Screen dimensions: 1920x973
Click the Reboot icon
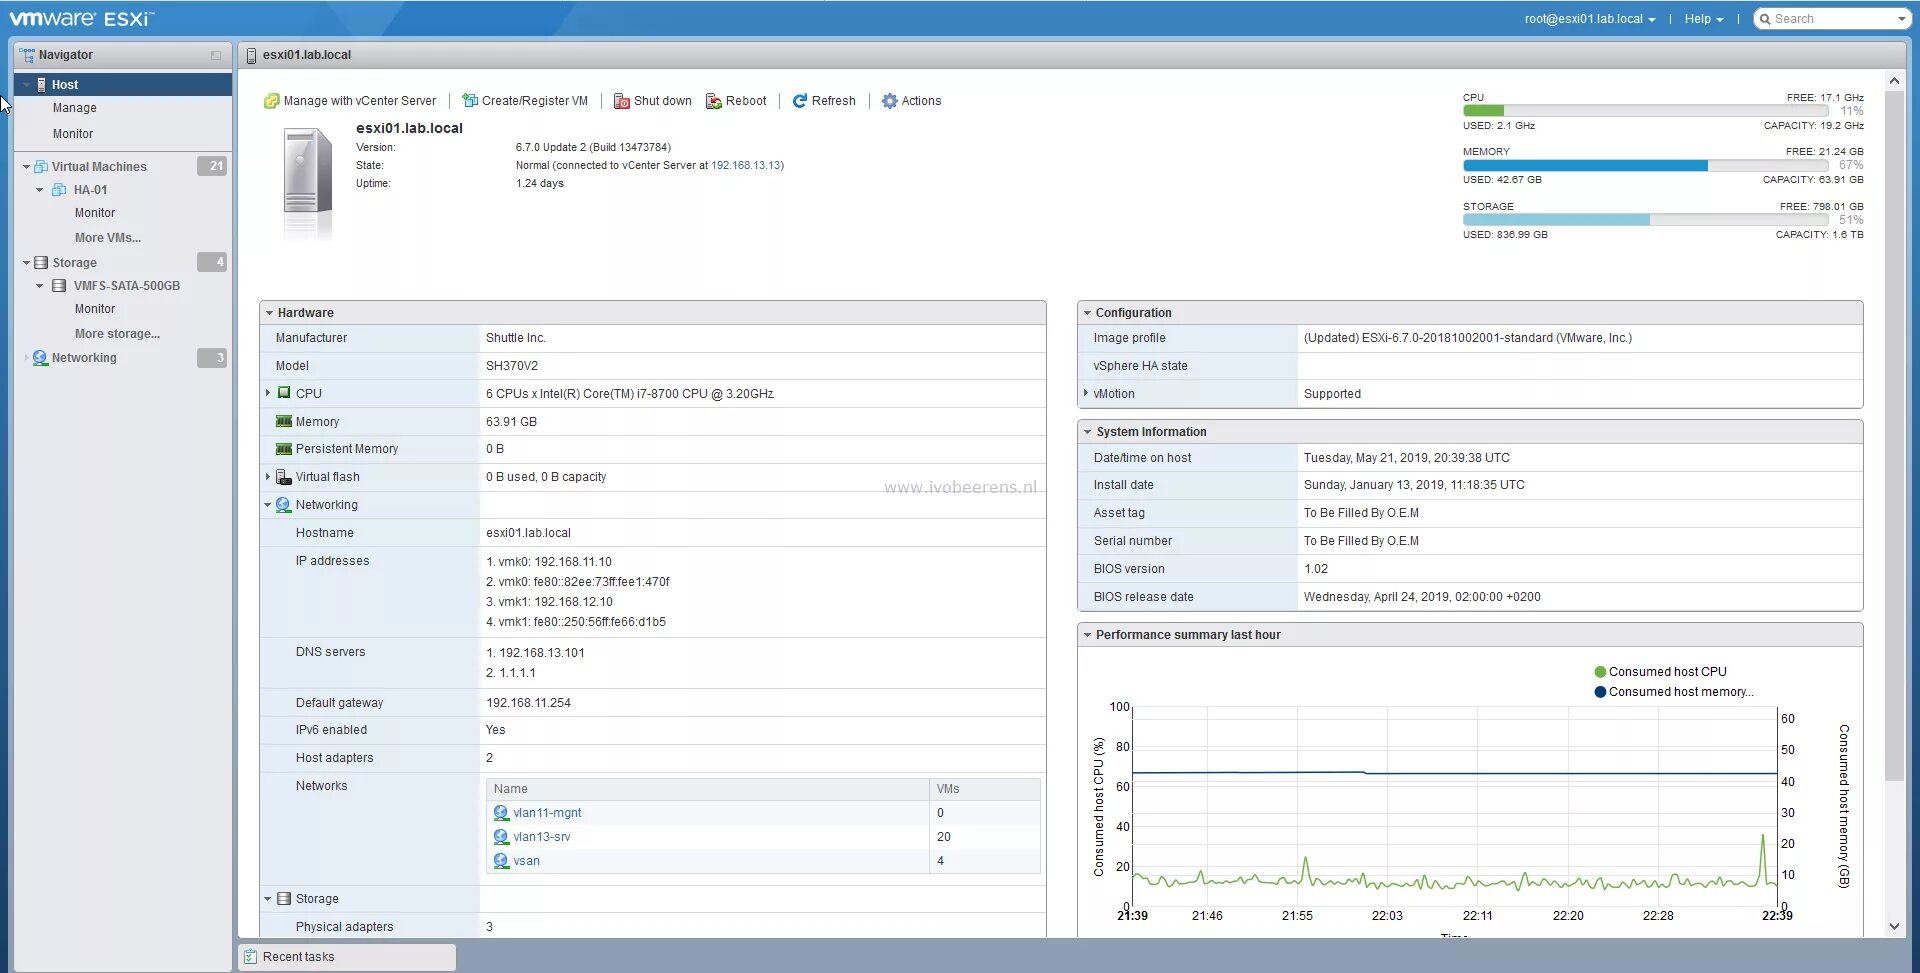[713, 101]
